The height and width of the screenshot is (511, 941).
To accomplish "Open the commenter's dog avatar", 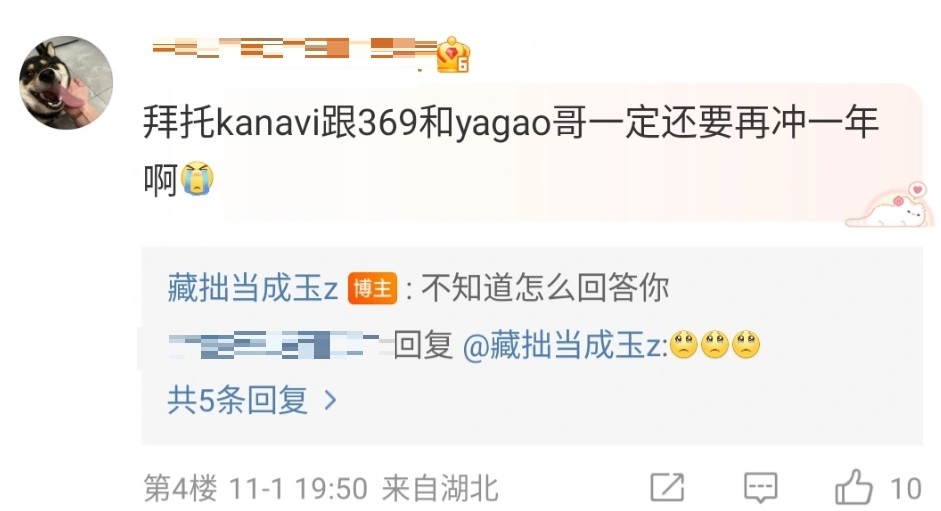I will (66, 82).
